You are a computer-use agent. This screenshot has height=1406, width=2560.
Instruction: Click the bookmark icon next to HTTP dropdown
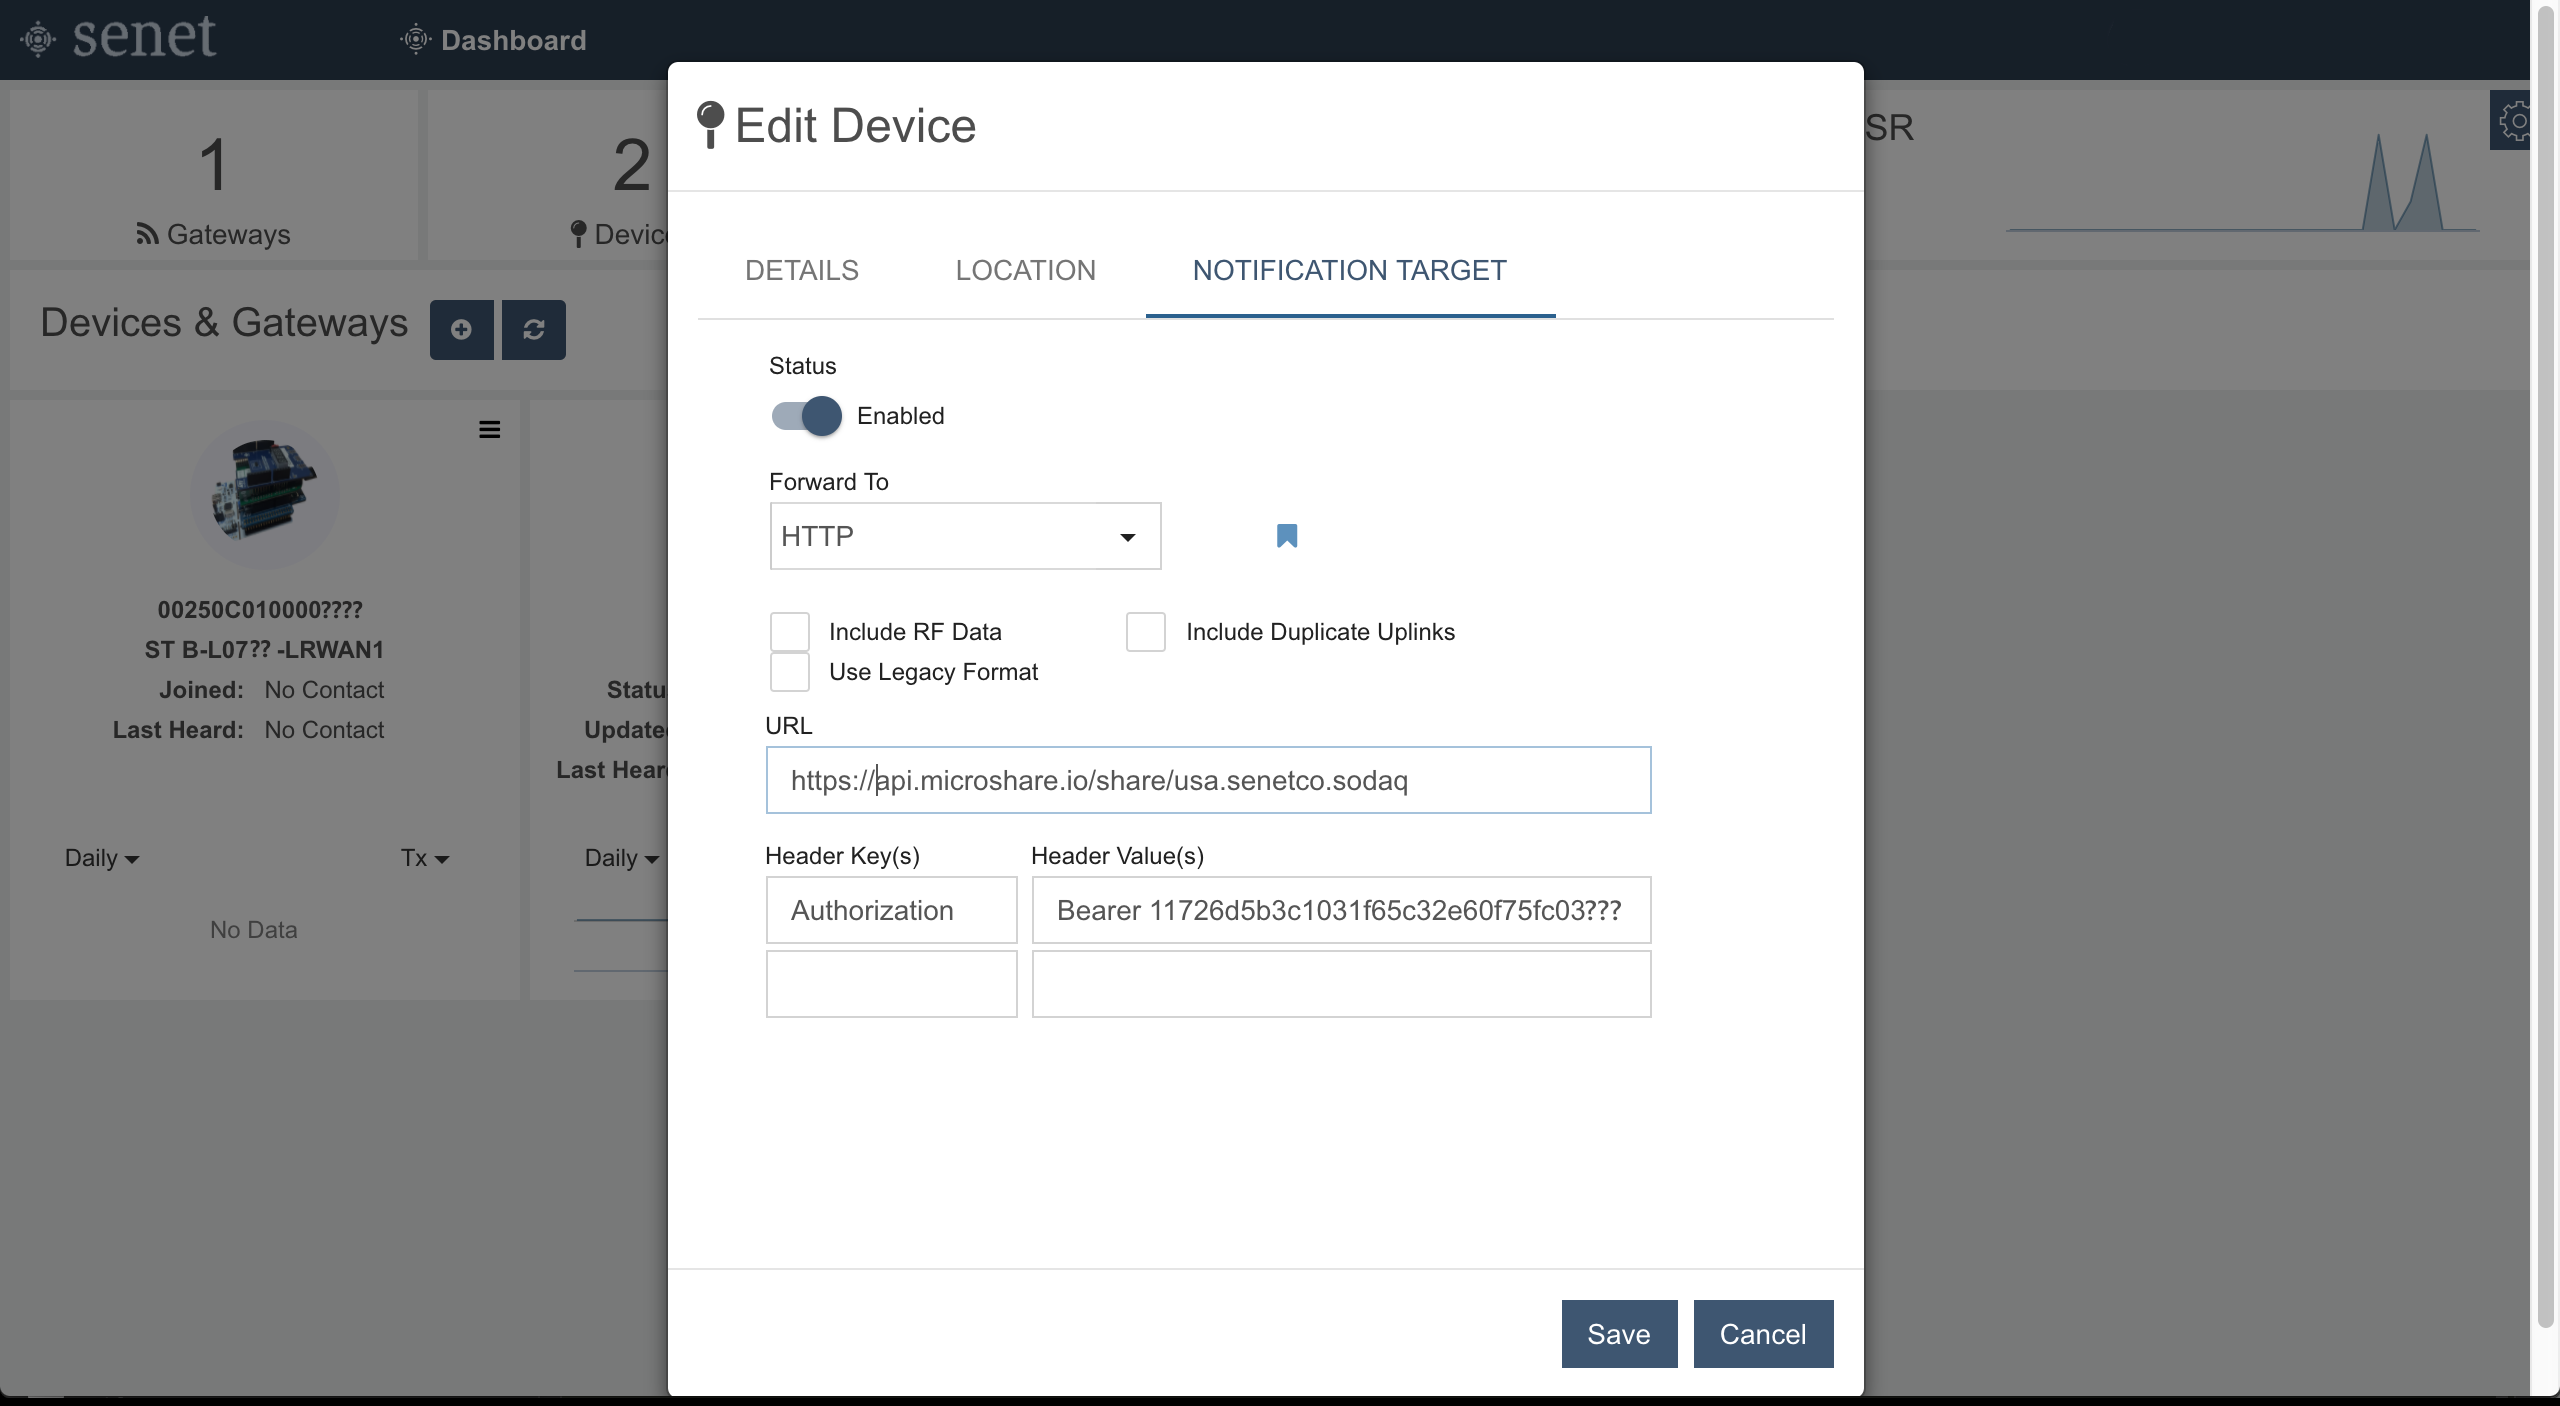point(1288,535)
